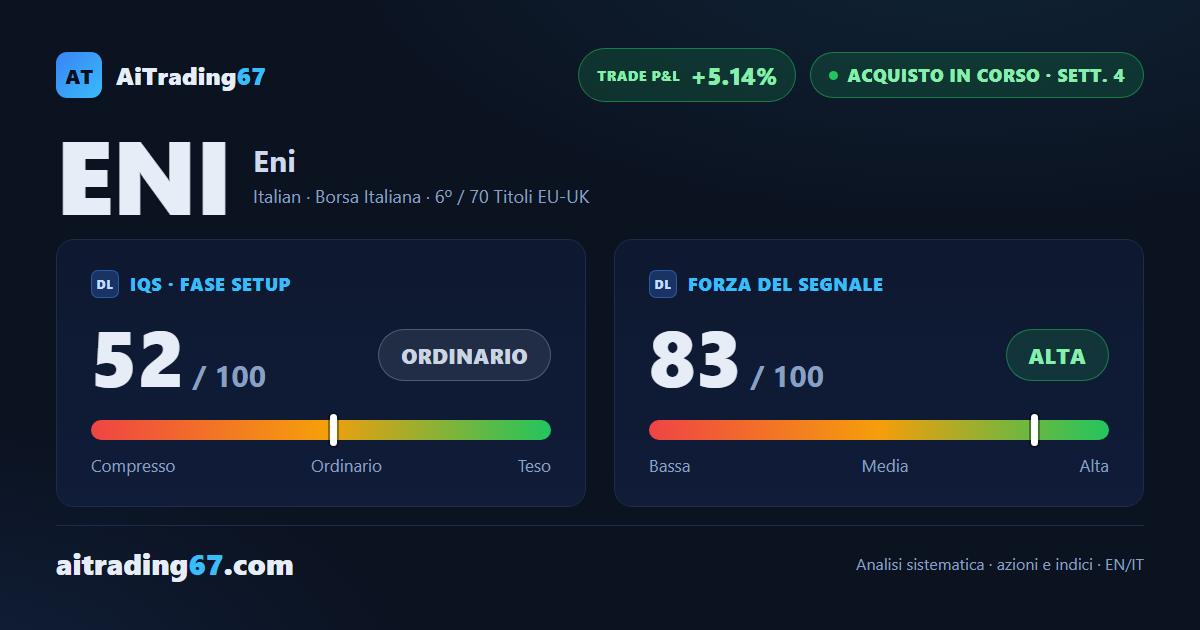1200x630 pixels.
Task: Click the large ENI ticker symbol
Action: click(x=144, y=180)
